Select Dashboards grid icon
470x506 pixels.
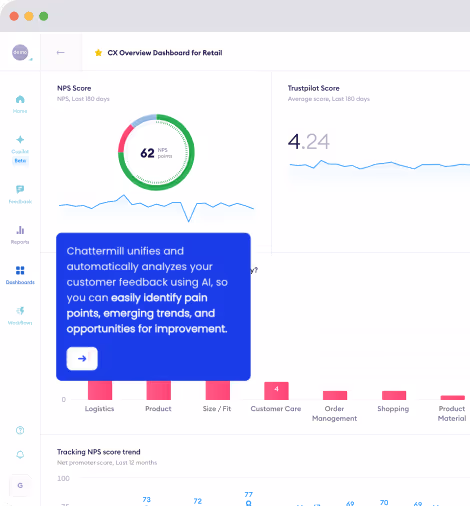[x=20, y=270]
